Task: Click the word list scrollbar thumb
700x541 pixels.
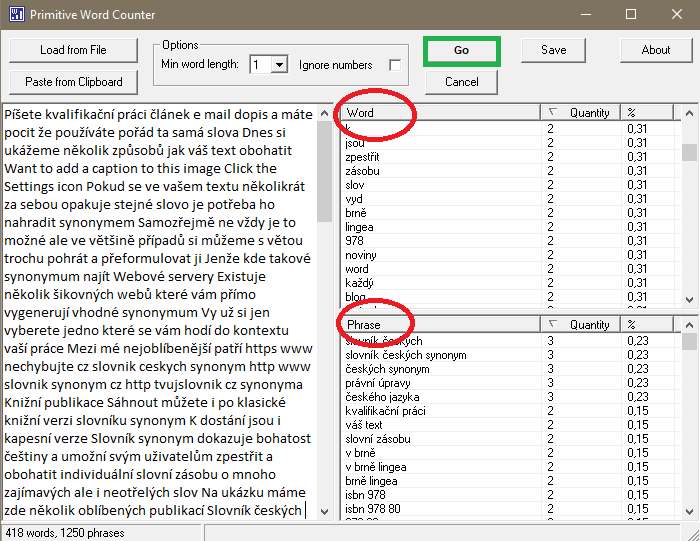Action: (x=689, y=152)
